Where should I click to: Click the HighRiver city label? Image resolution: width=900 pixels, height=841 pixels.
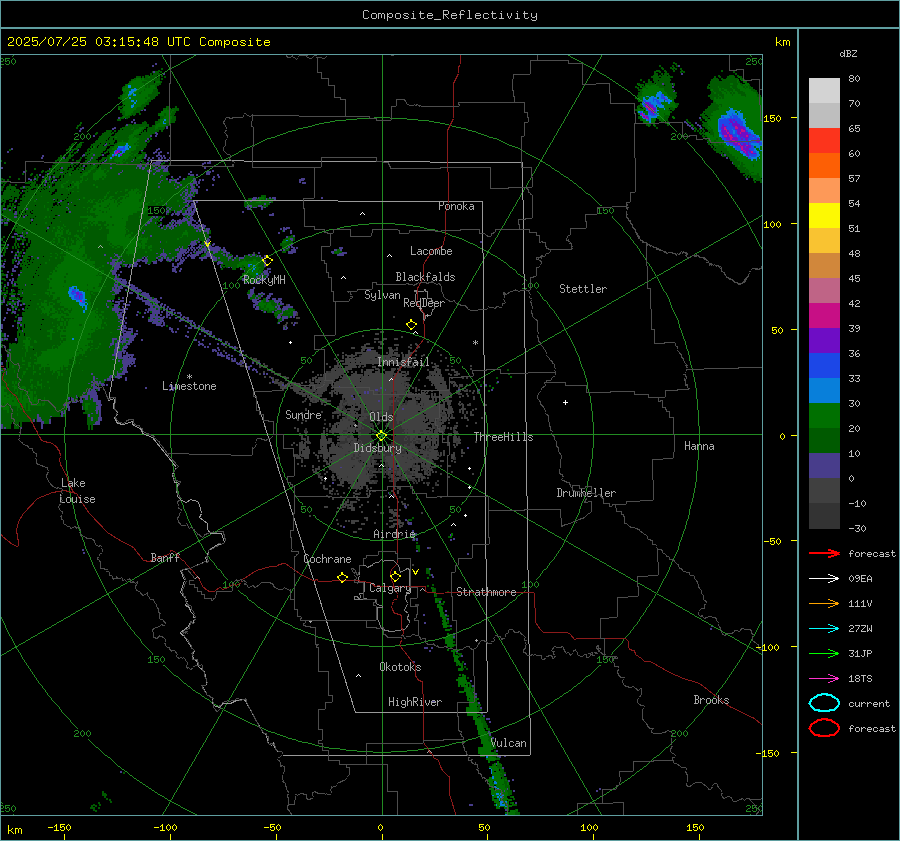(415, 702)
